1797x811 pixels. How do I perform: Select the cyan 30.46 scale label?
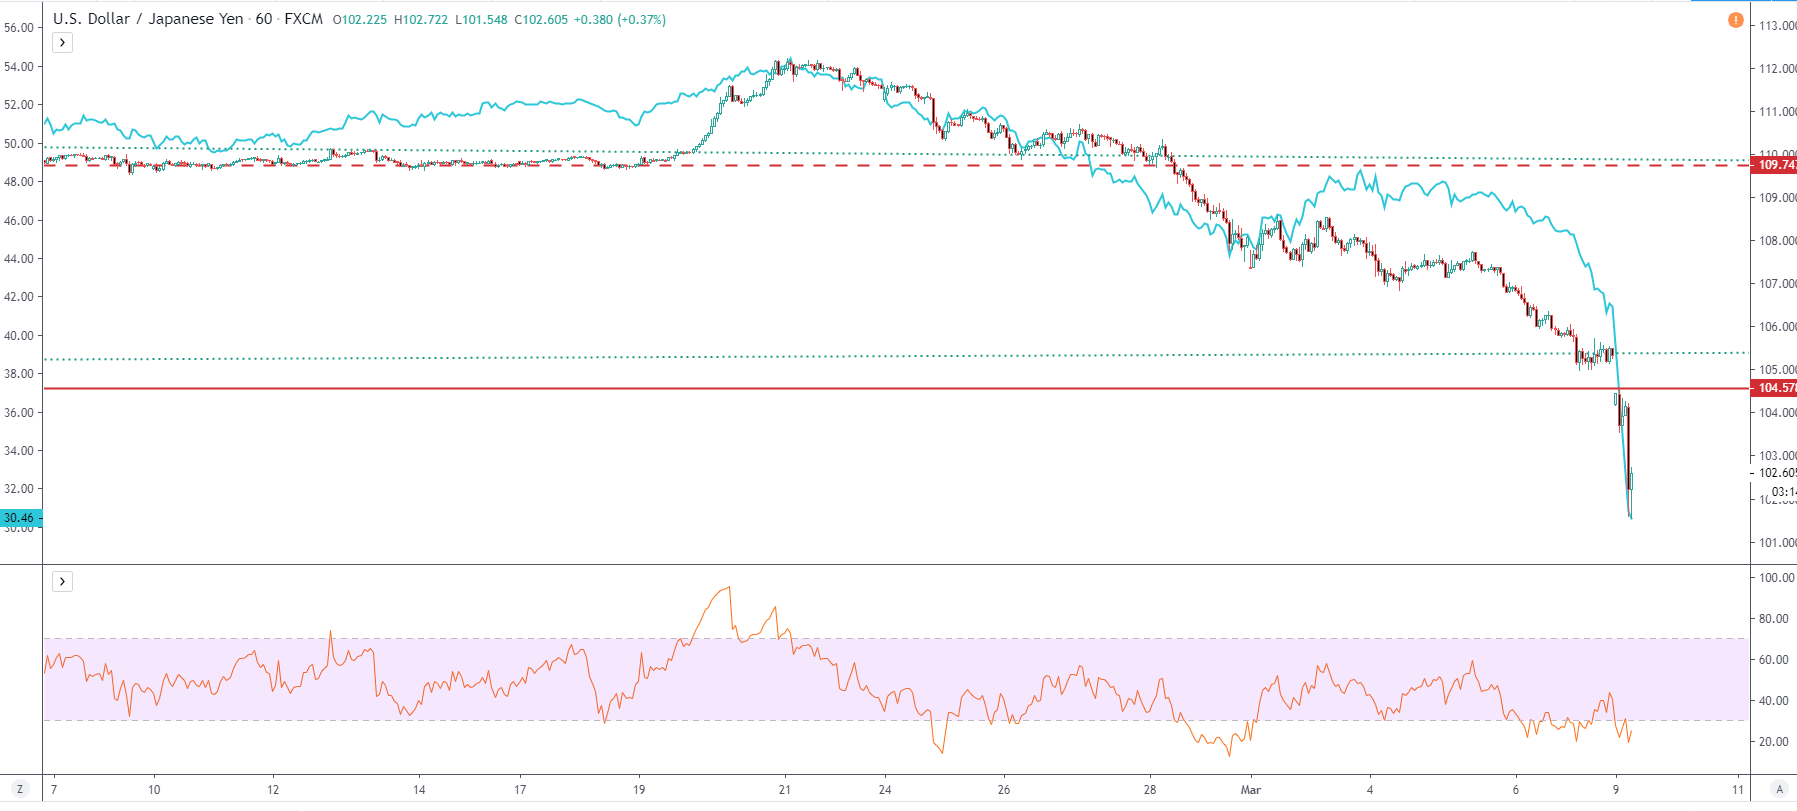click(19, 518)
